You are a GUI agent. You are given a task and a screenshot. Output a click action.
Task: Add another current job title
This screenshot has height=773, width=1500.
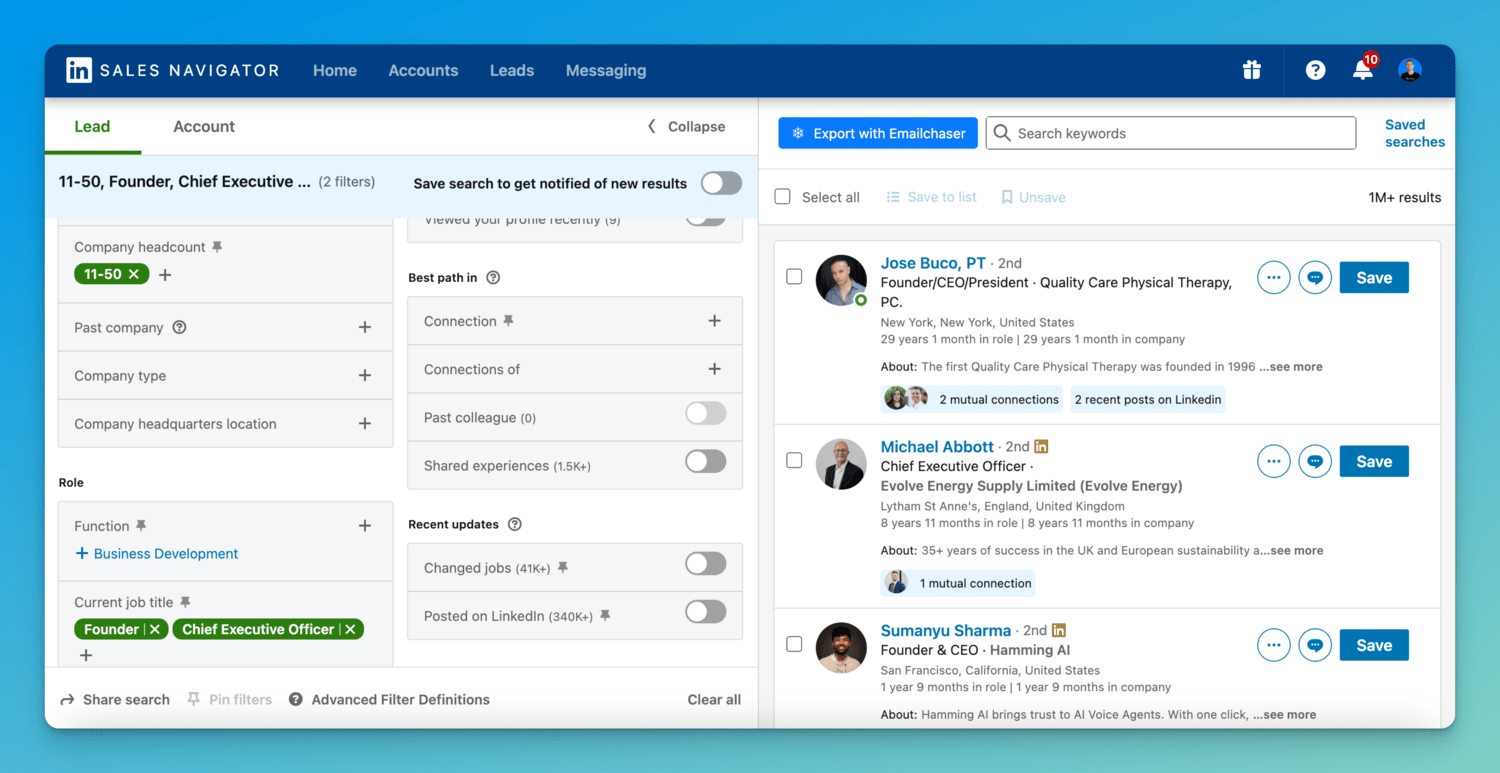point(86,655)
